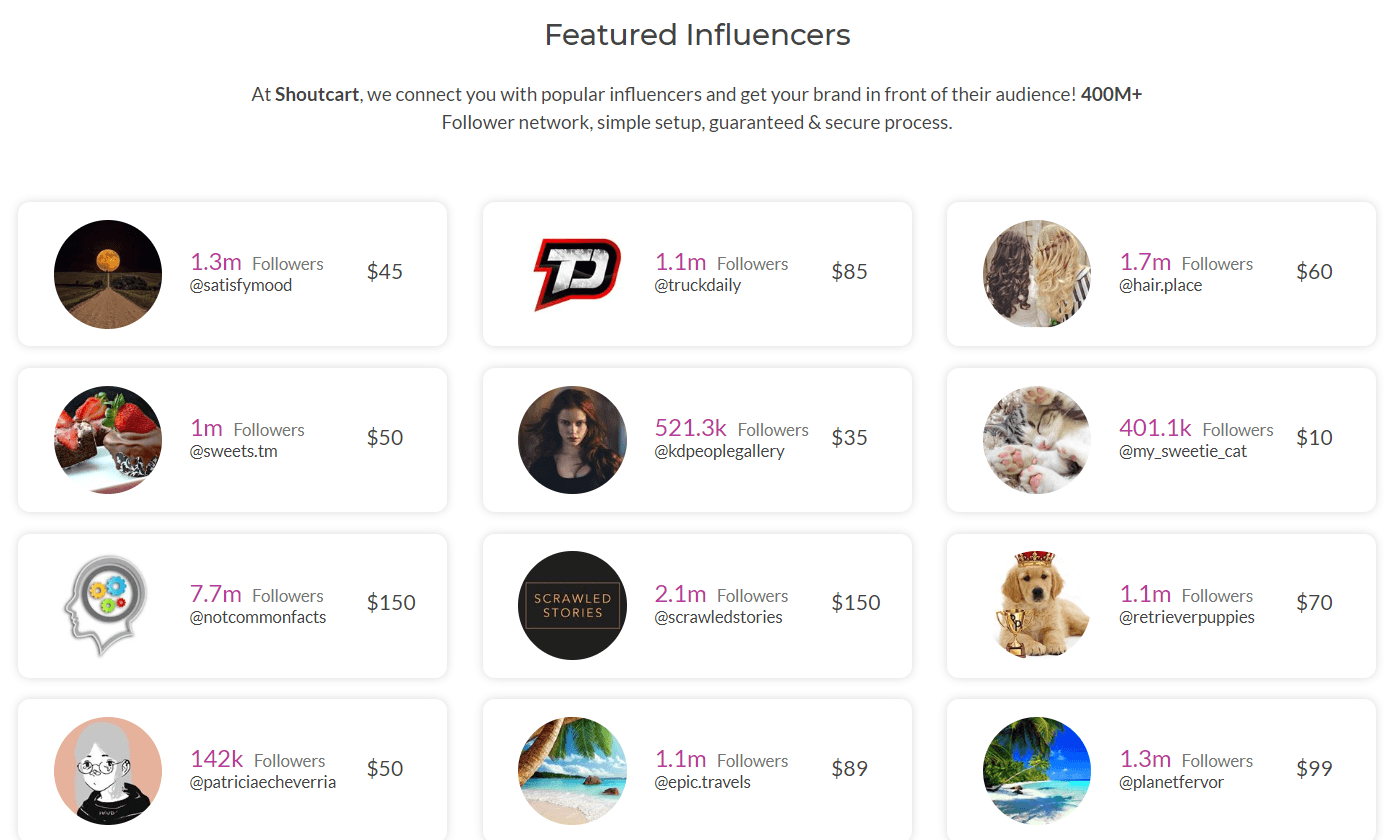Open the hair.place profile picture
The width and height of the screenshot is (1394, 840).
[1037, 274]
